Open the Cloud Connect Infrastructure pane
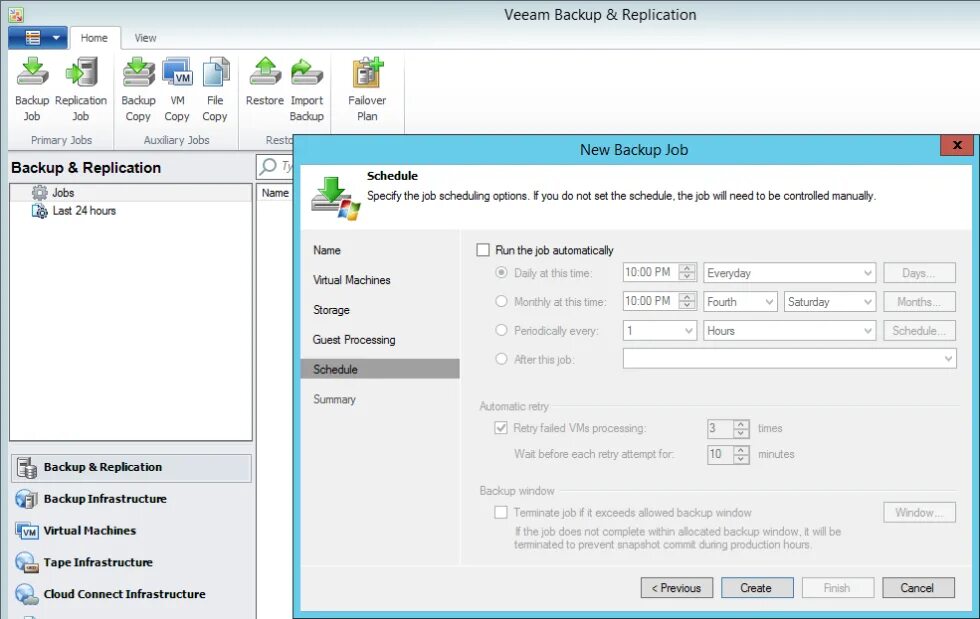Viewport: 980px width, 619px height. click(x=131, y=594)
